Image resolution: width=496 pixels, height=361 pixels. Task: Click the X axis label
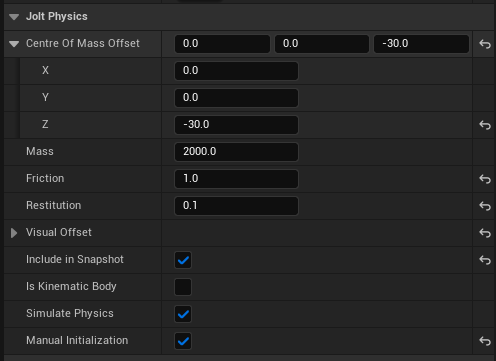click(x=45, y=70)
